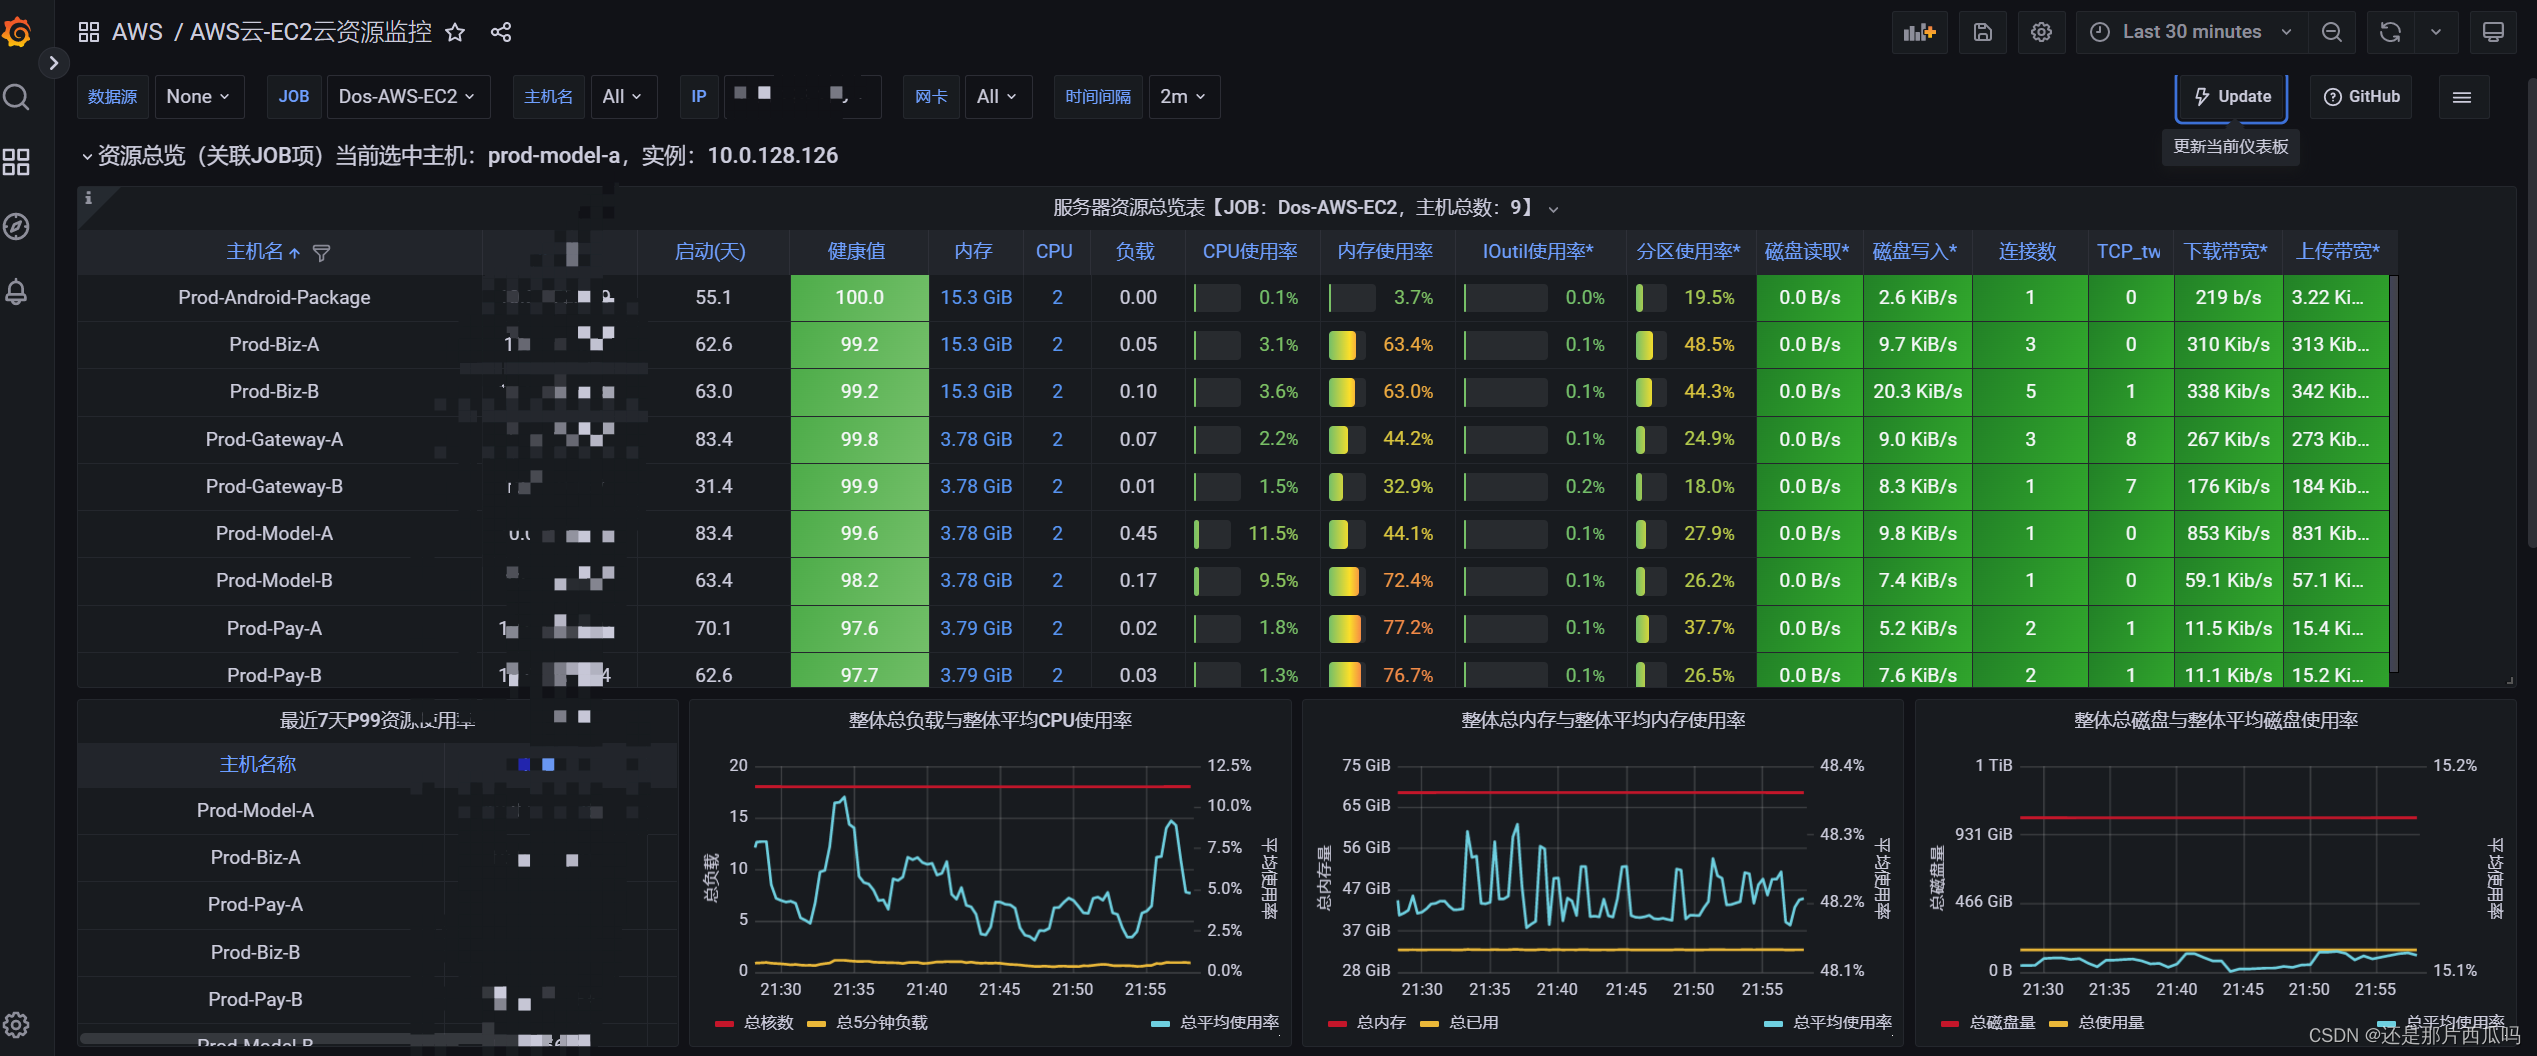This screenshot has width=2537, height=1056.
Task: Open the GitHub link button
Action: click(2361, 97)
